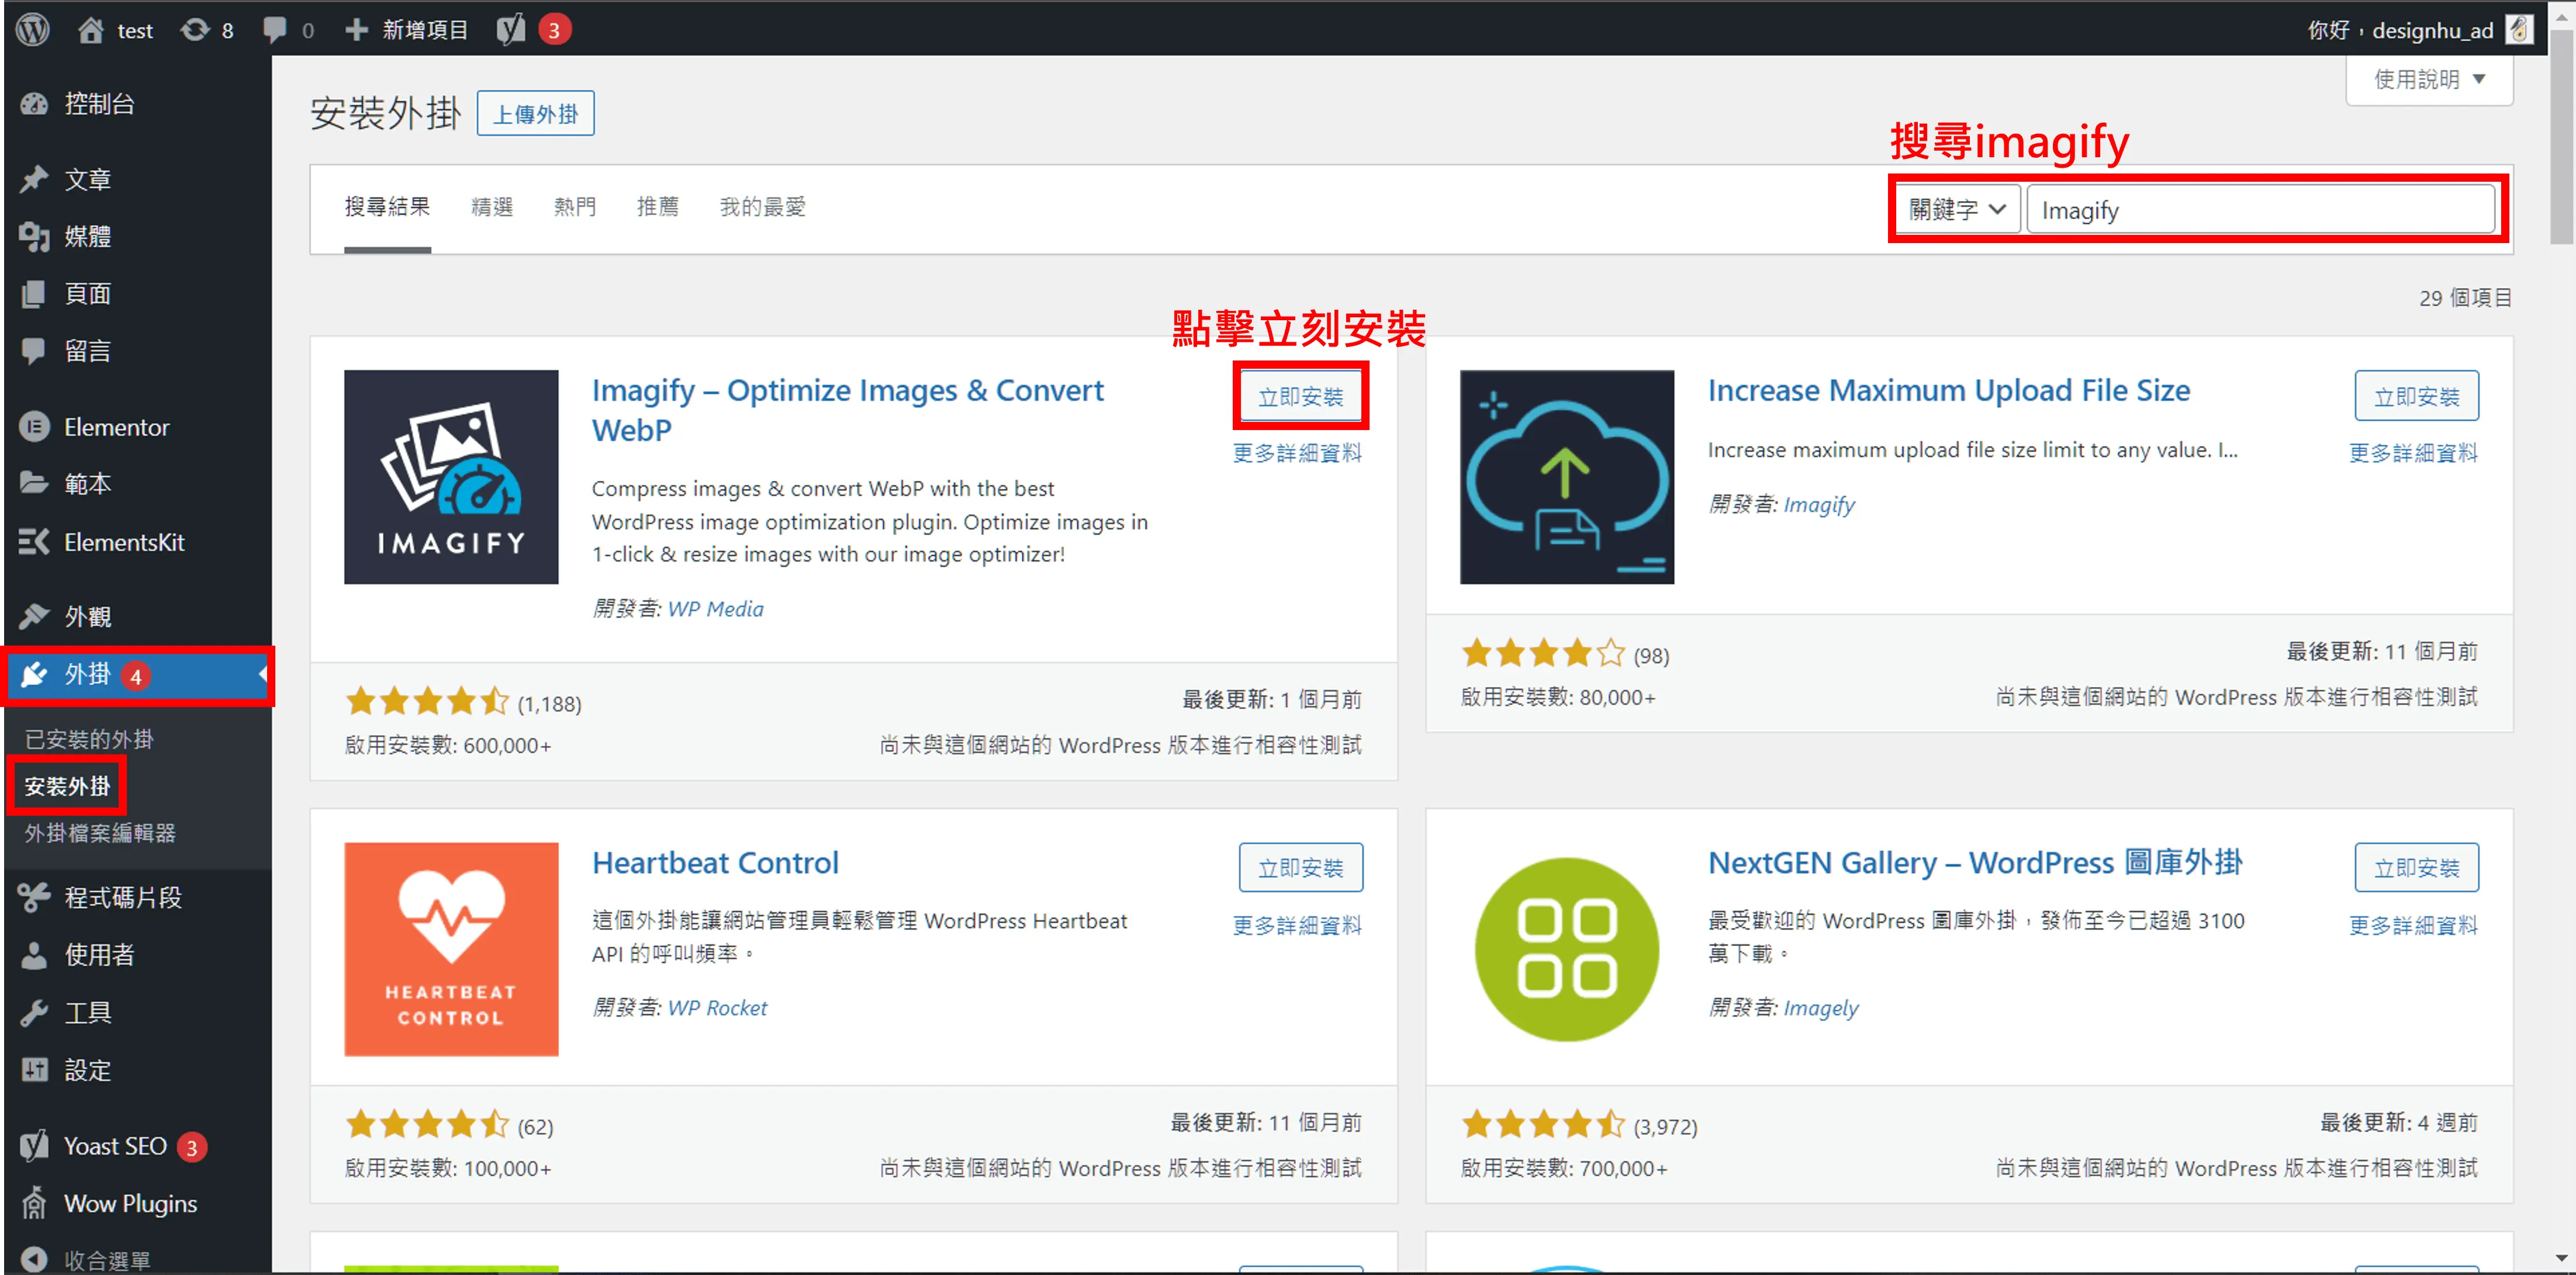The height and width of the screenshot is (1275, 2576).
Task: Open Yoast SEO sidebar icon
Action: pyautogui.click(x=34, y=1146)
